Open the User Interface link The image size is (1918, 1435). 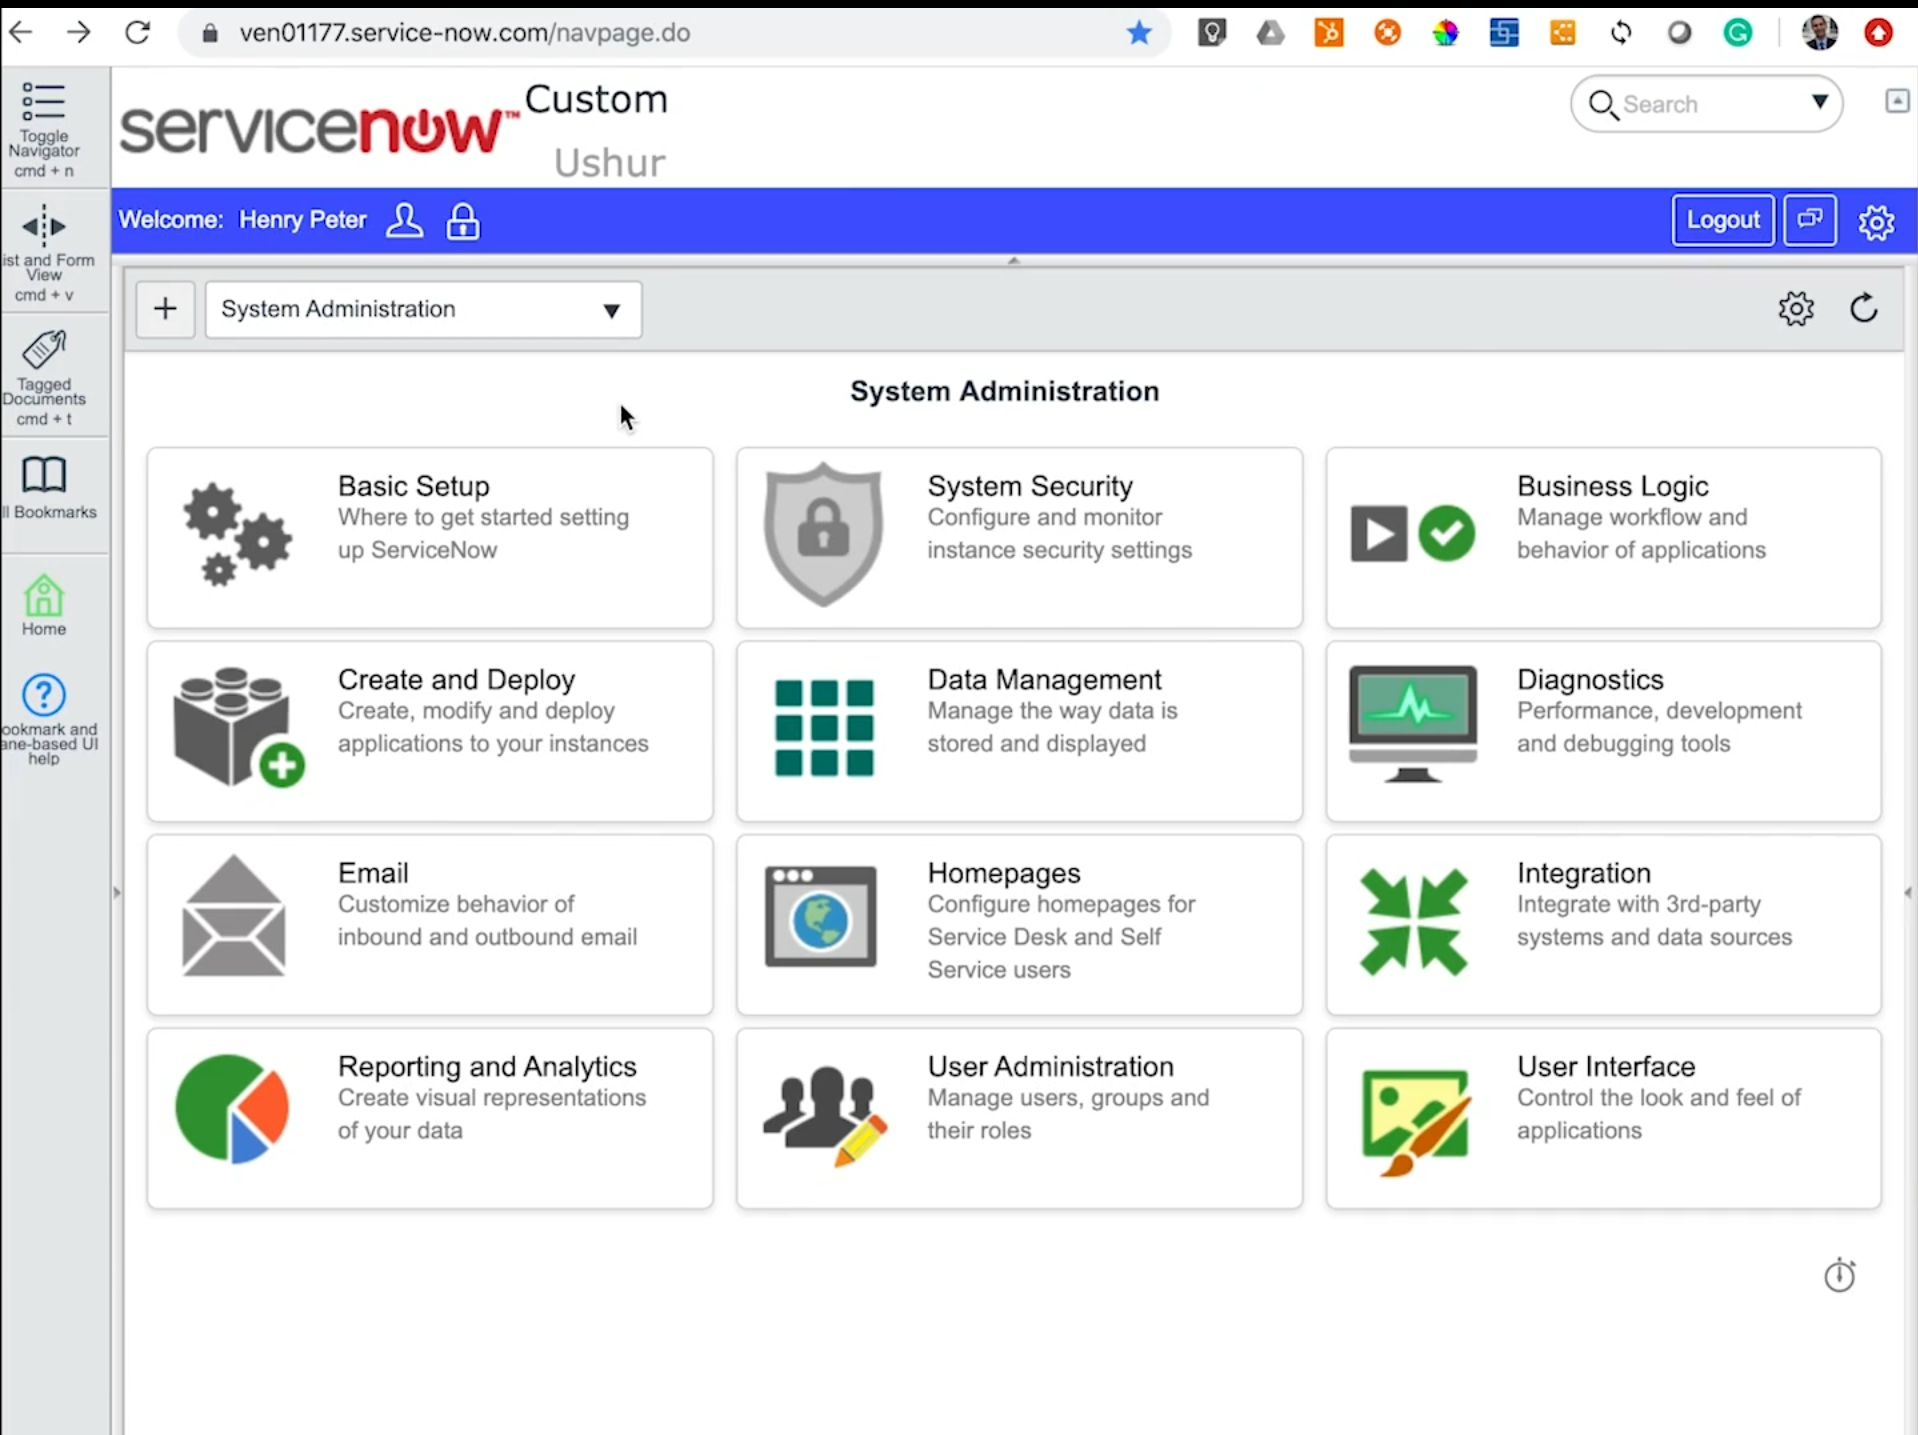pyautogui.click(x=1606, y=1066)
